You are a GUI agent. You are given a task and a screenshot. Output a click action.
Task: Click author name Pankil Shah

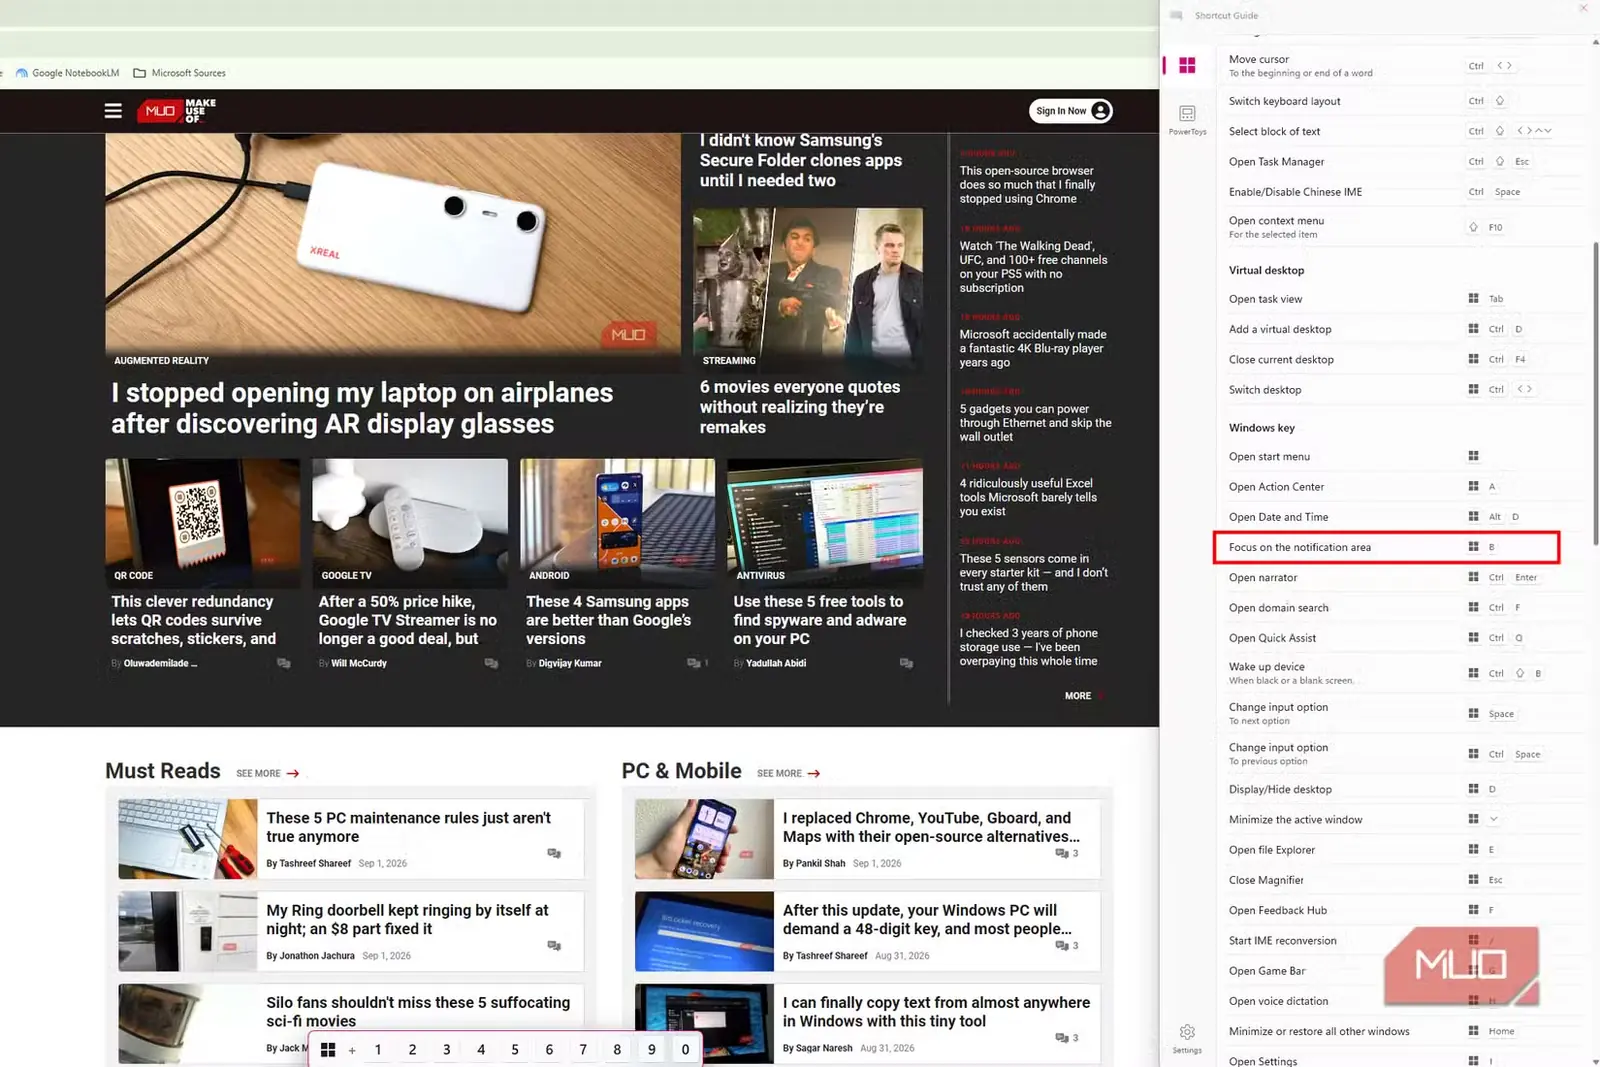pyautogui.click(x=820, y=863)
